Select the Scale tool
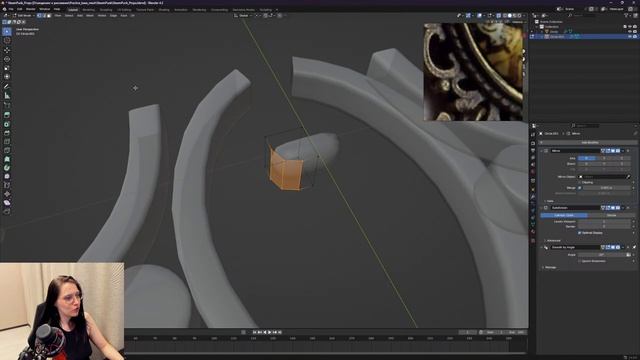This screenshot has height=360, width=640. tap(7, 68)
